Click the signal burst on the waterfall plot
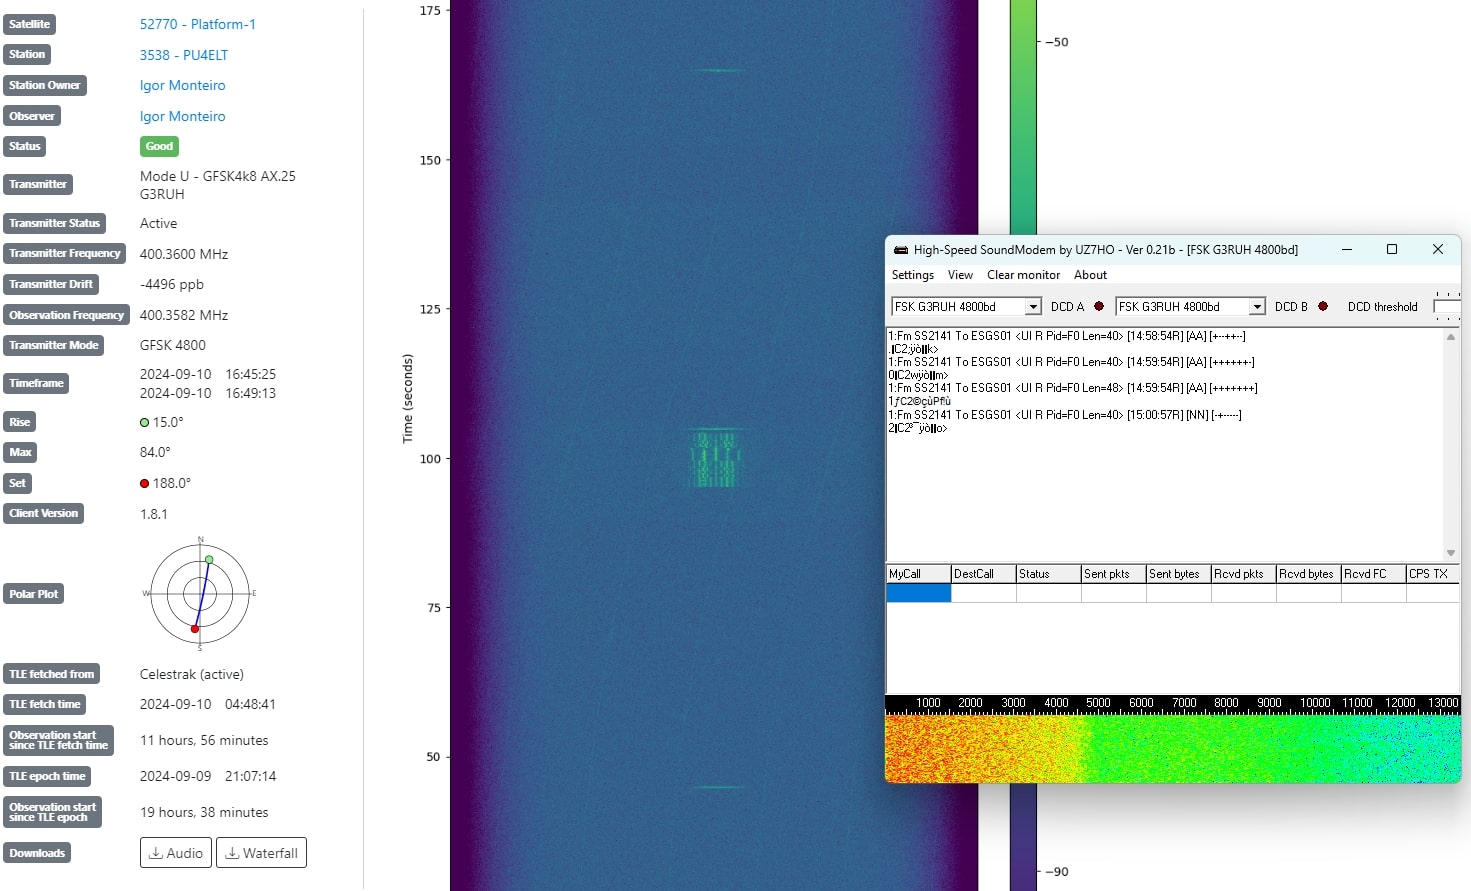 coord(716,457)
